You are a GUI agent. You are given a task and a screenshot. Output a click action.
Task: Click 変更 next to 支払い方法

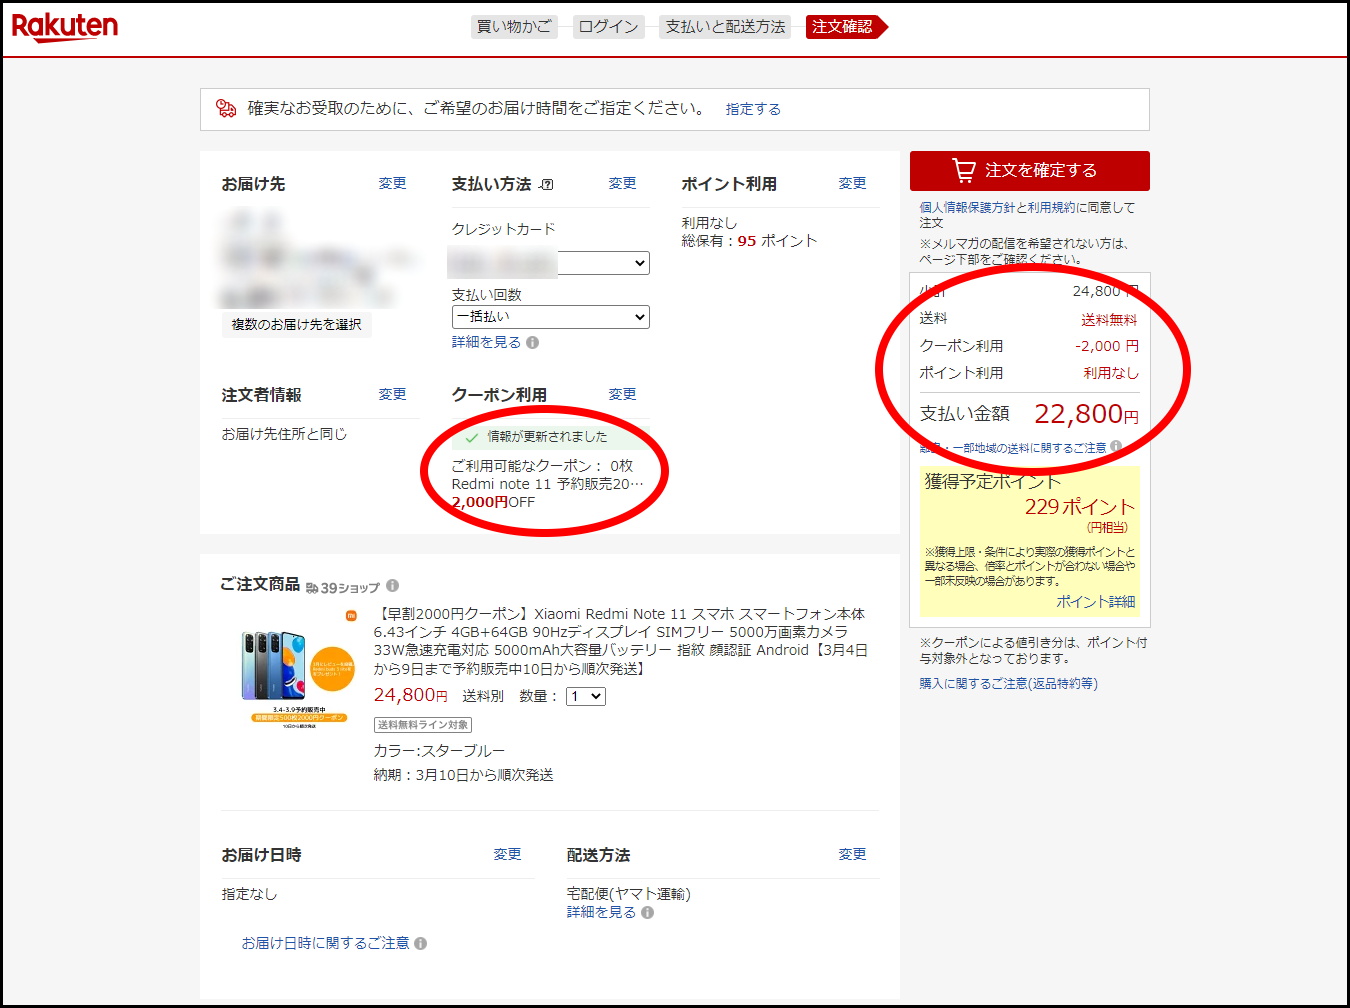[622, 183]
